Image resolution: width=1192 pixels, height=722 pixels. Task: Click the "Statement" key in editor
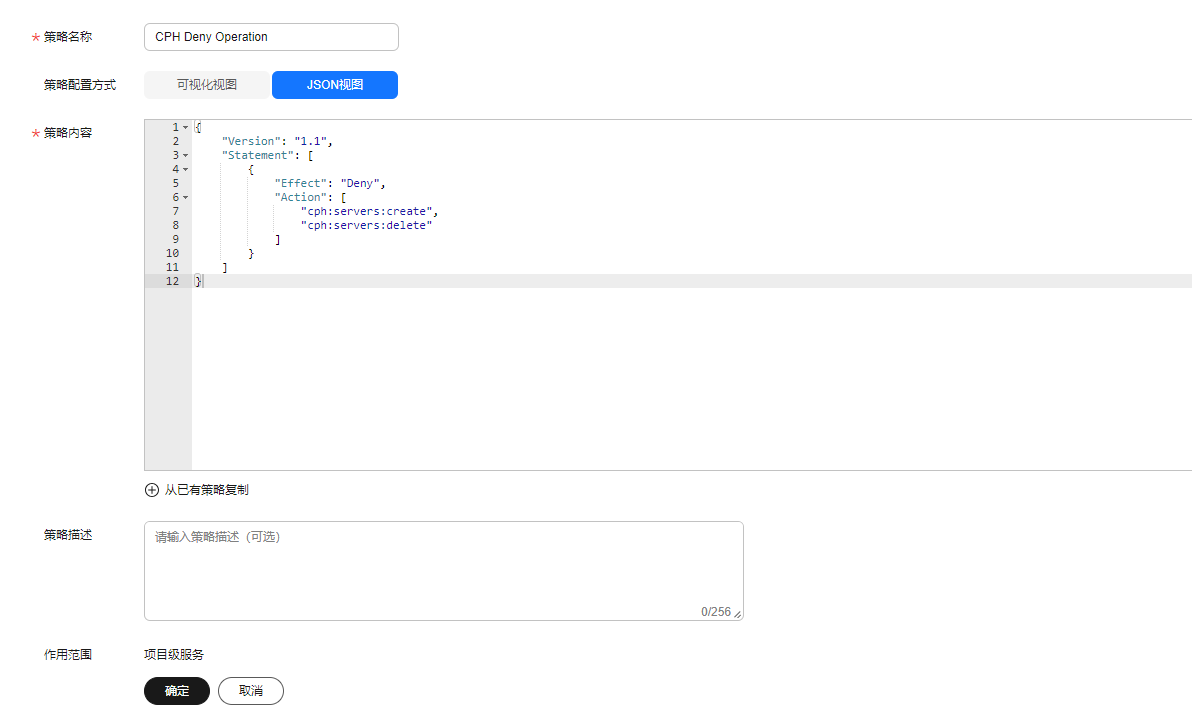(258, 155)
